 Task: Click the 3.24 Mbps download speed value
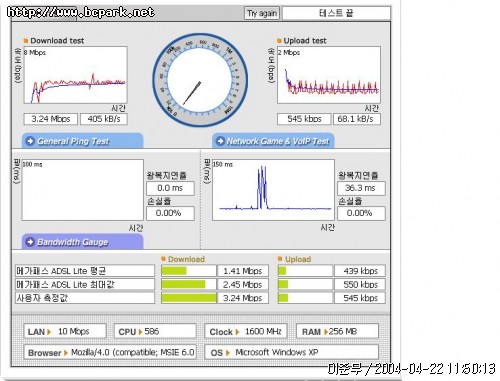pos(51,119)
